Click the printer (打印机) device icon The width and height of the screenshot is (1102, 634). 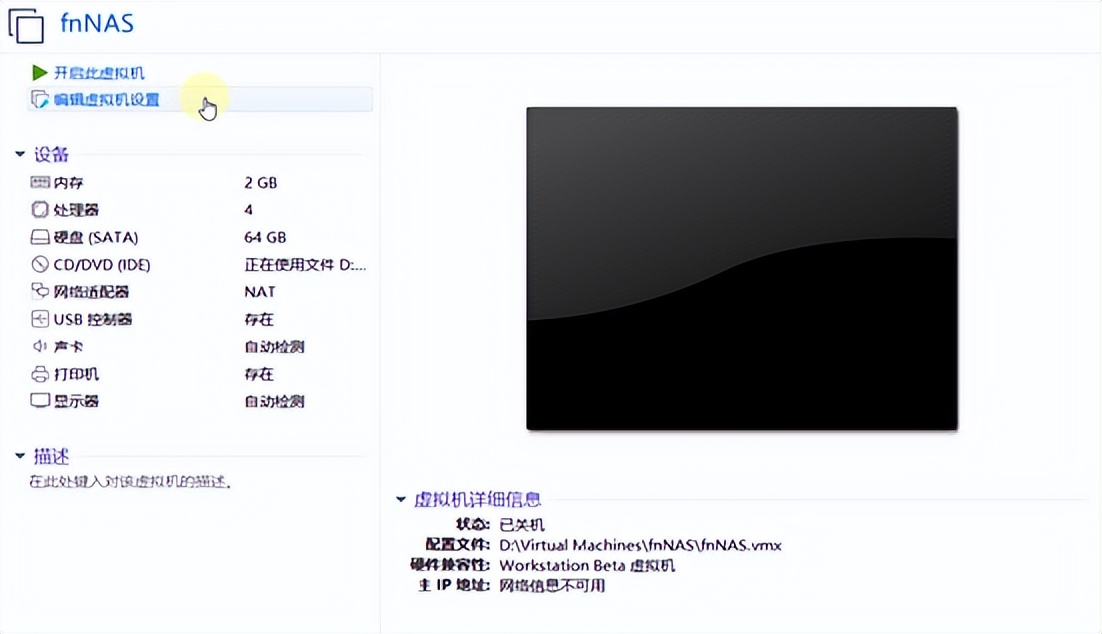click(x=40, y=374)
